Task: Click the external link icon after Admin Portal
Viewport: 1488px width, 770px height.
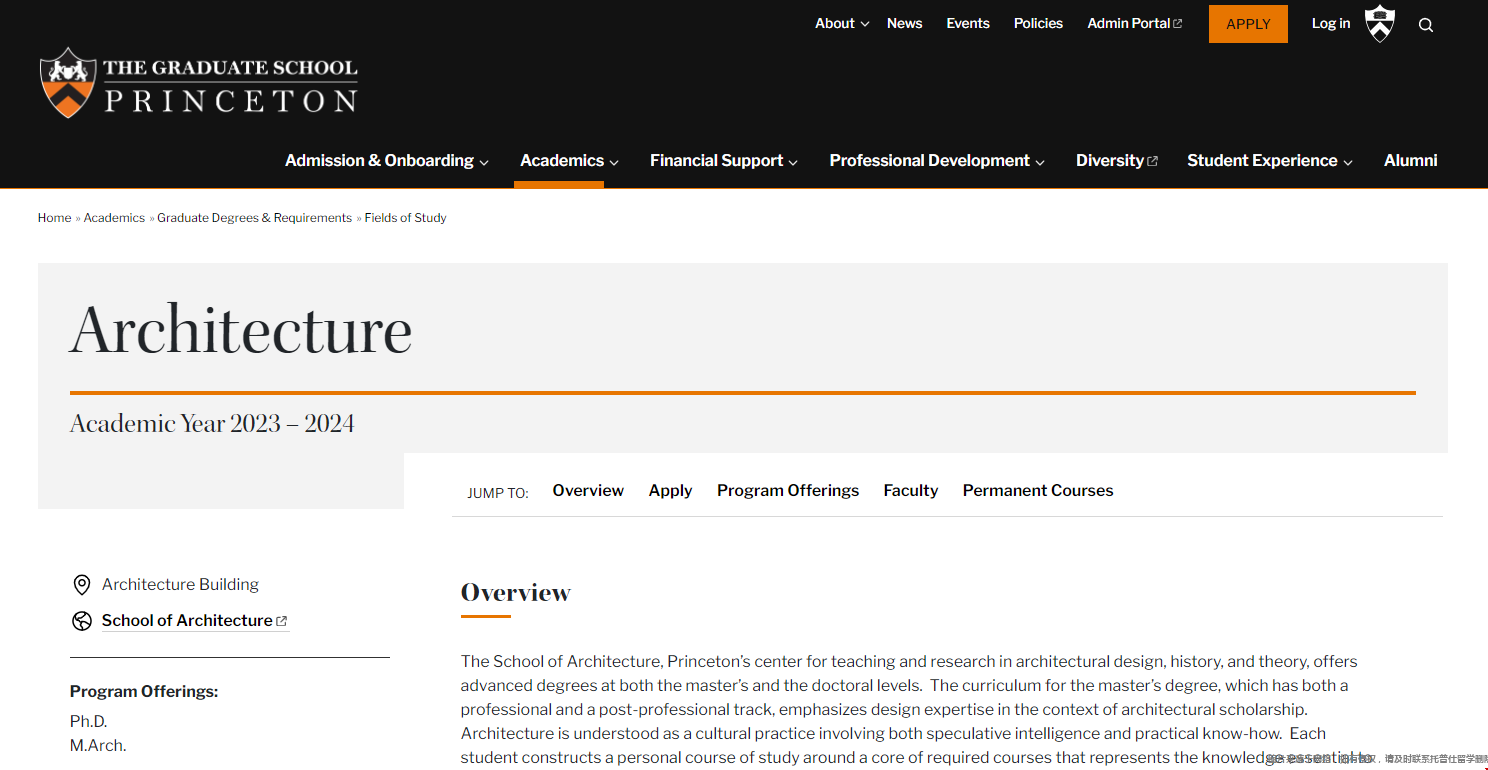Action: click(1177, 24)
